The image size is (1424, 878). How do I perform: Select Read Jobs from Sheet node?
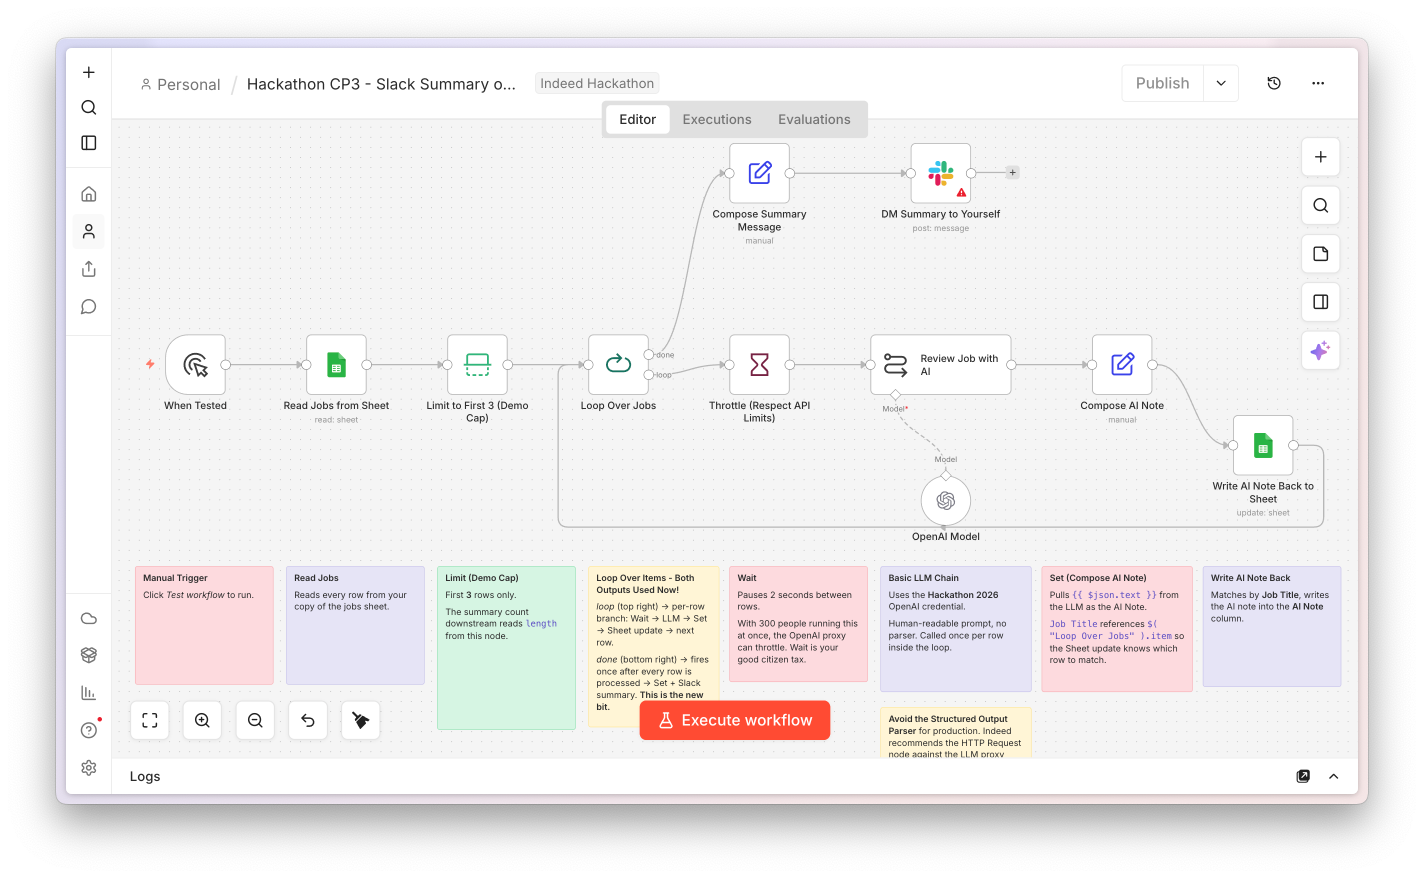tap(336, 365)
